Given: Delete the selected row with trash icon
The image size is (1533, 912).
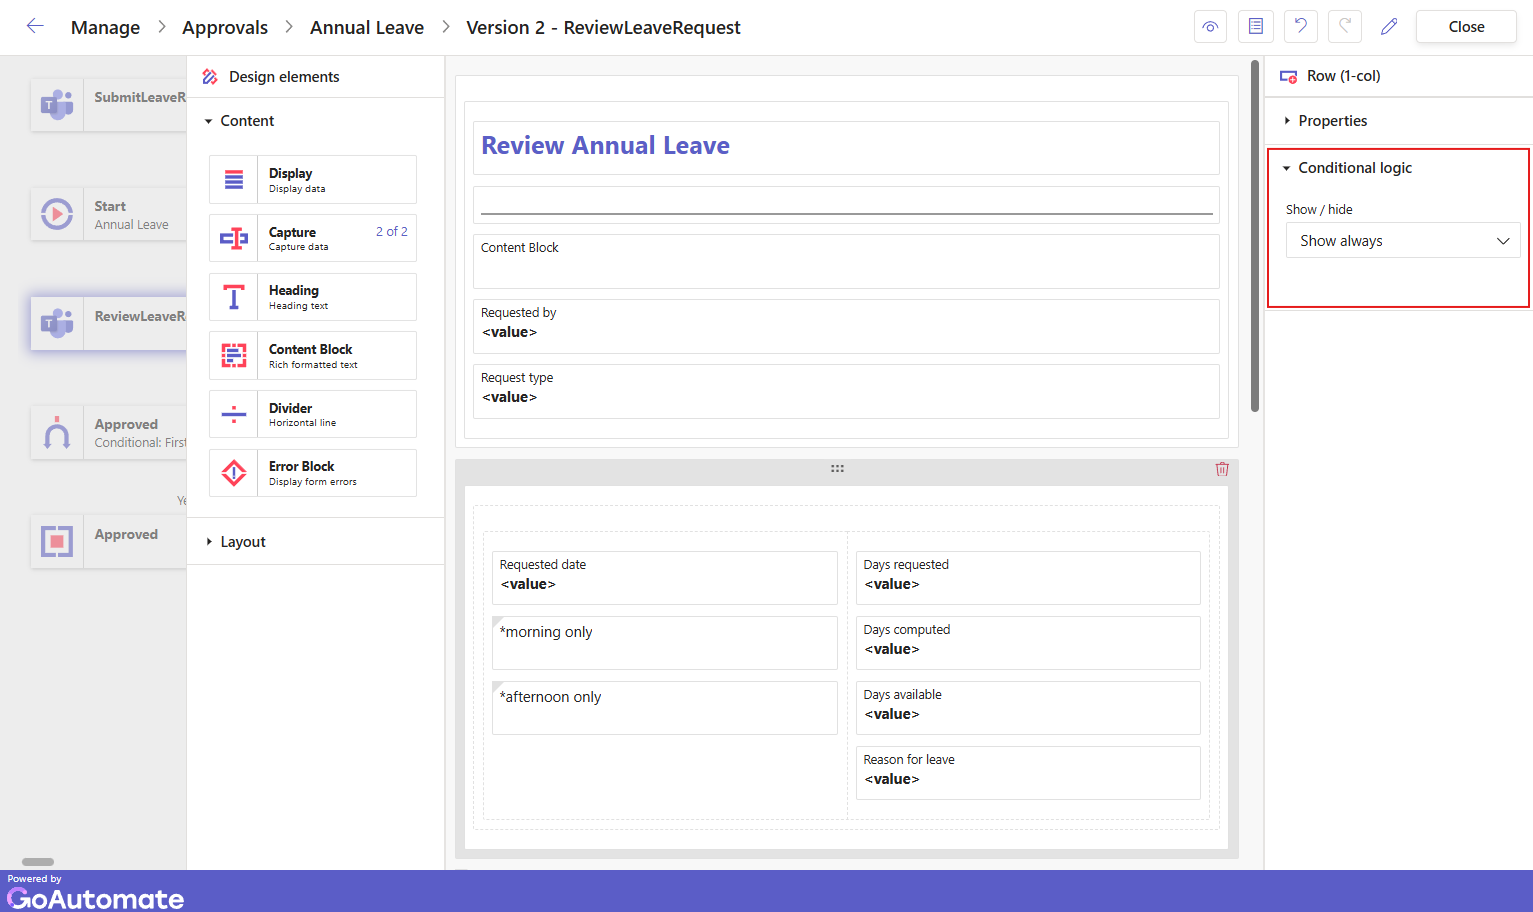Looking at the screenshot, I should (x=1222, y=469).
